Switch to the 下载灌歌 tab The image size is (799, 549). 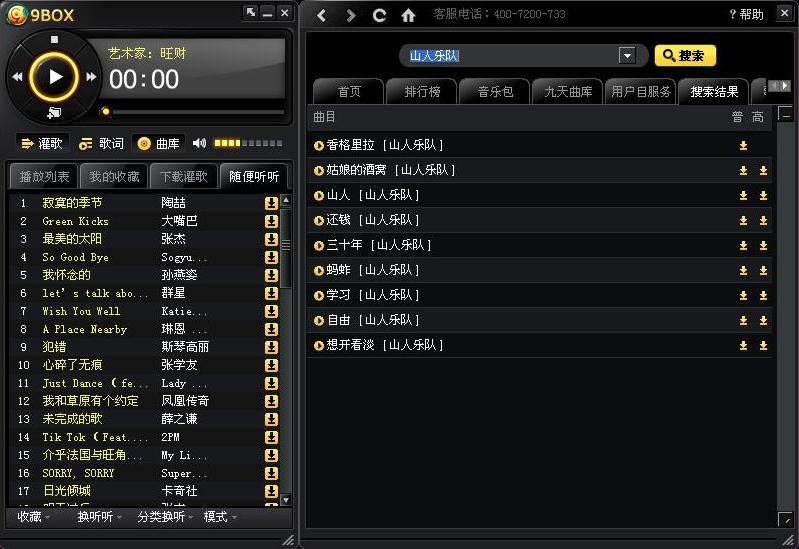(184, 176)
